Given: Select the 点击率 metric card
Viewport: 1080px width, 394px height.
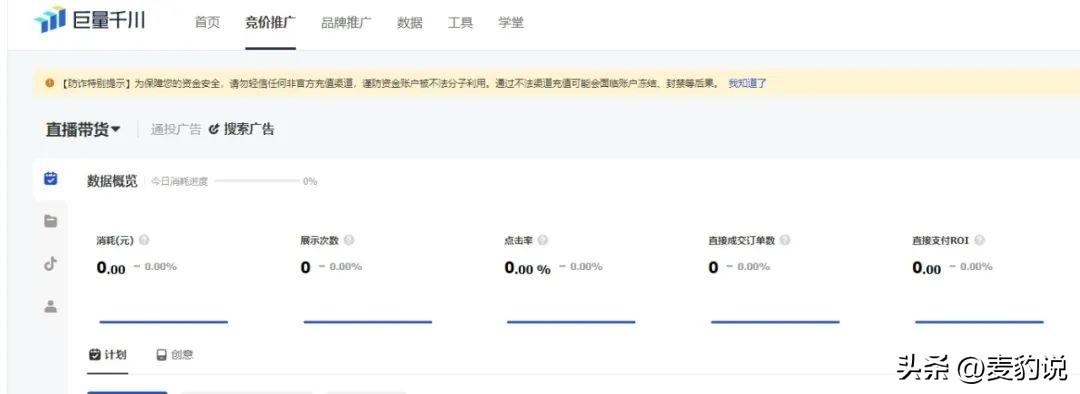Looking at the screenshot, I should pos(571,279).
